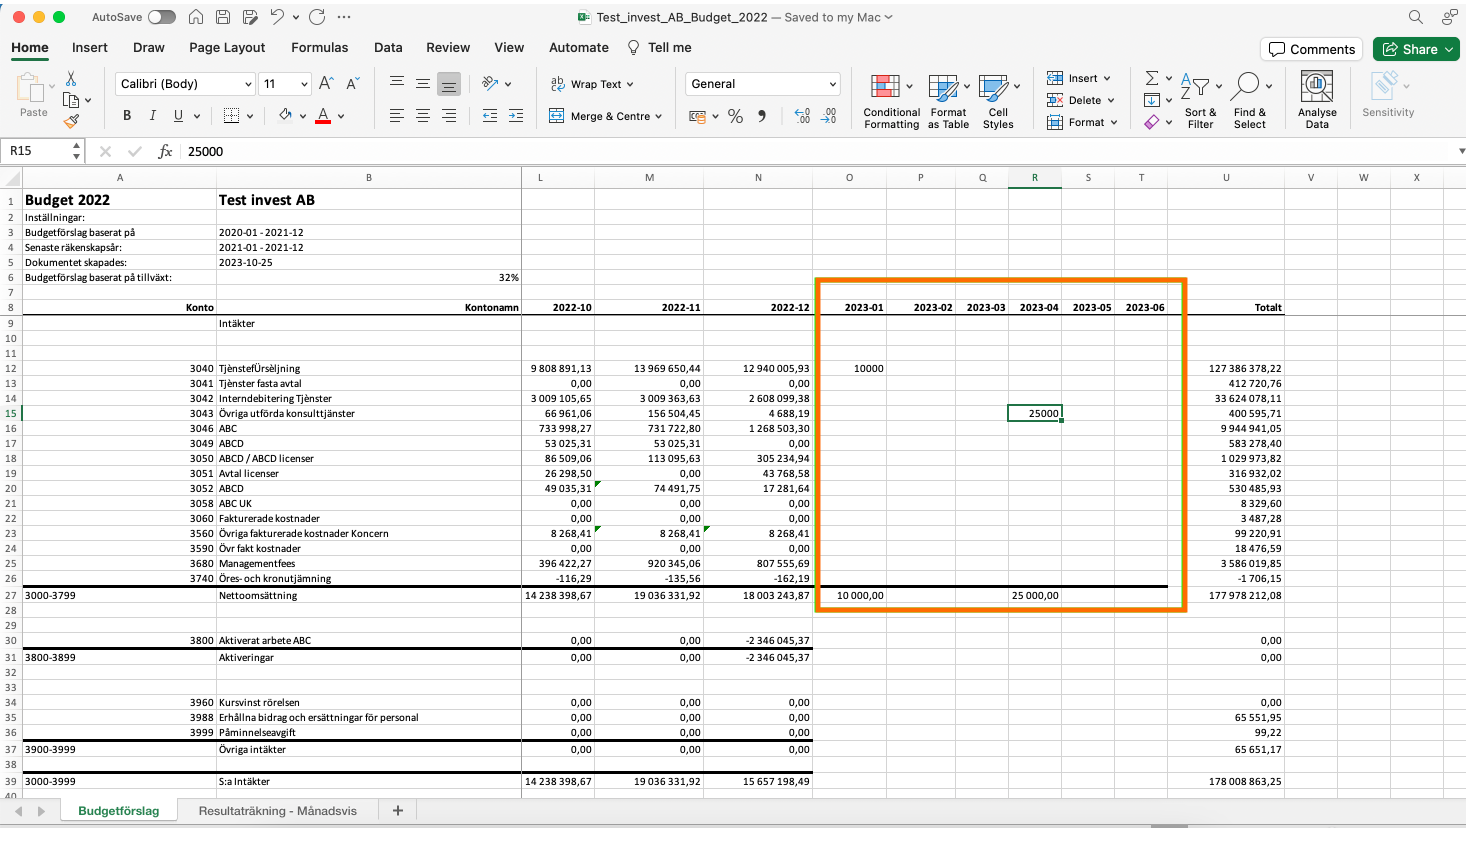Image resolution: width=1475 pixels, height=847 pixels.
Task: Toggle the AutoSave switch
Action: click(161, 17)
